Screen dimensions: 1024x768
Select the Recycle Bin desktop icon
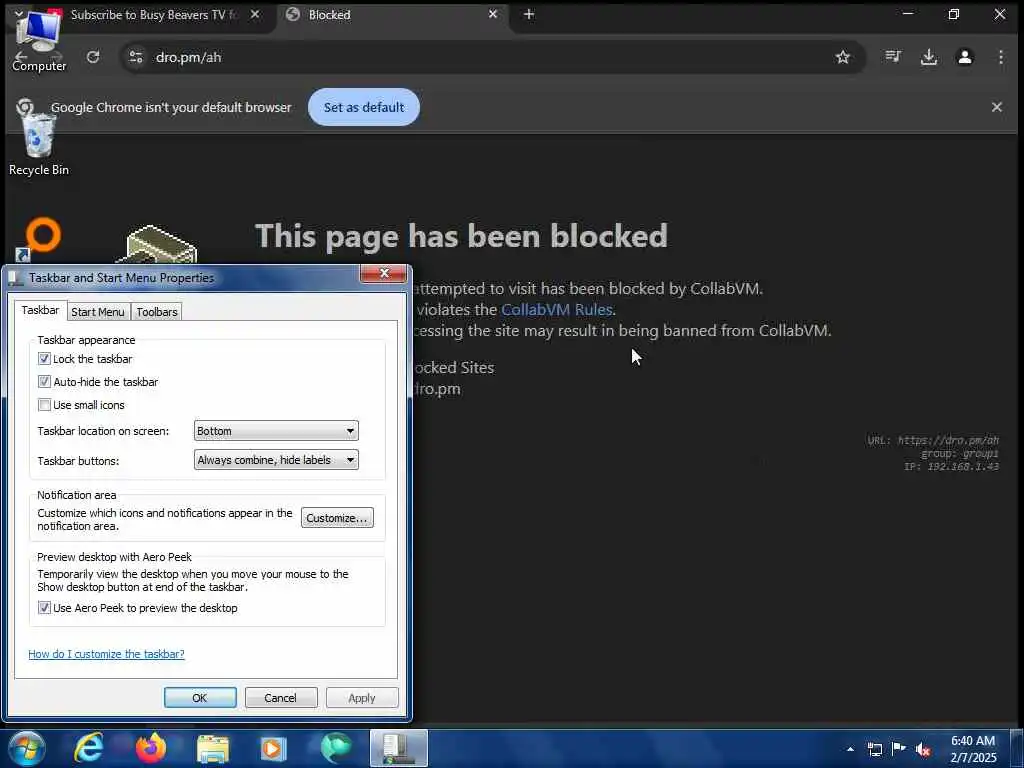click(39, 144)
